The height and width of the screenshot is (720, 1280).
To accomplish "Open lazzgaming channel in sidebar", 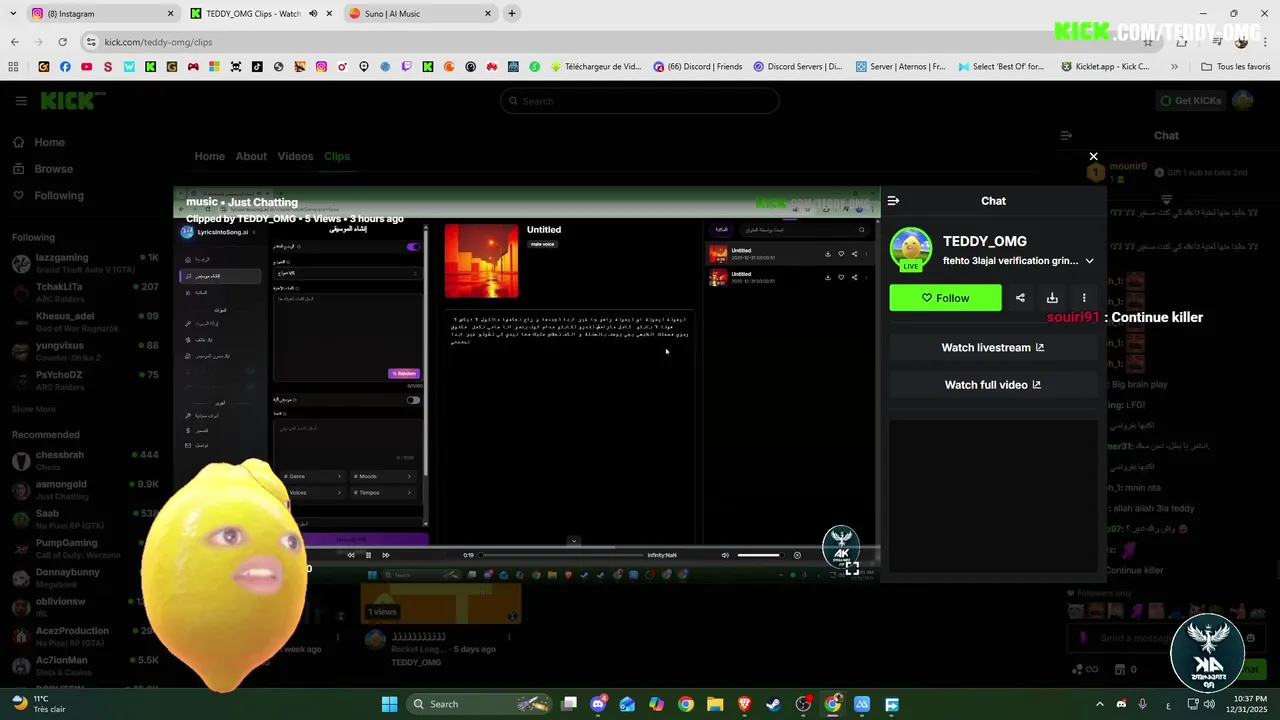I will [x=85, y=264].
